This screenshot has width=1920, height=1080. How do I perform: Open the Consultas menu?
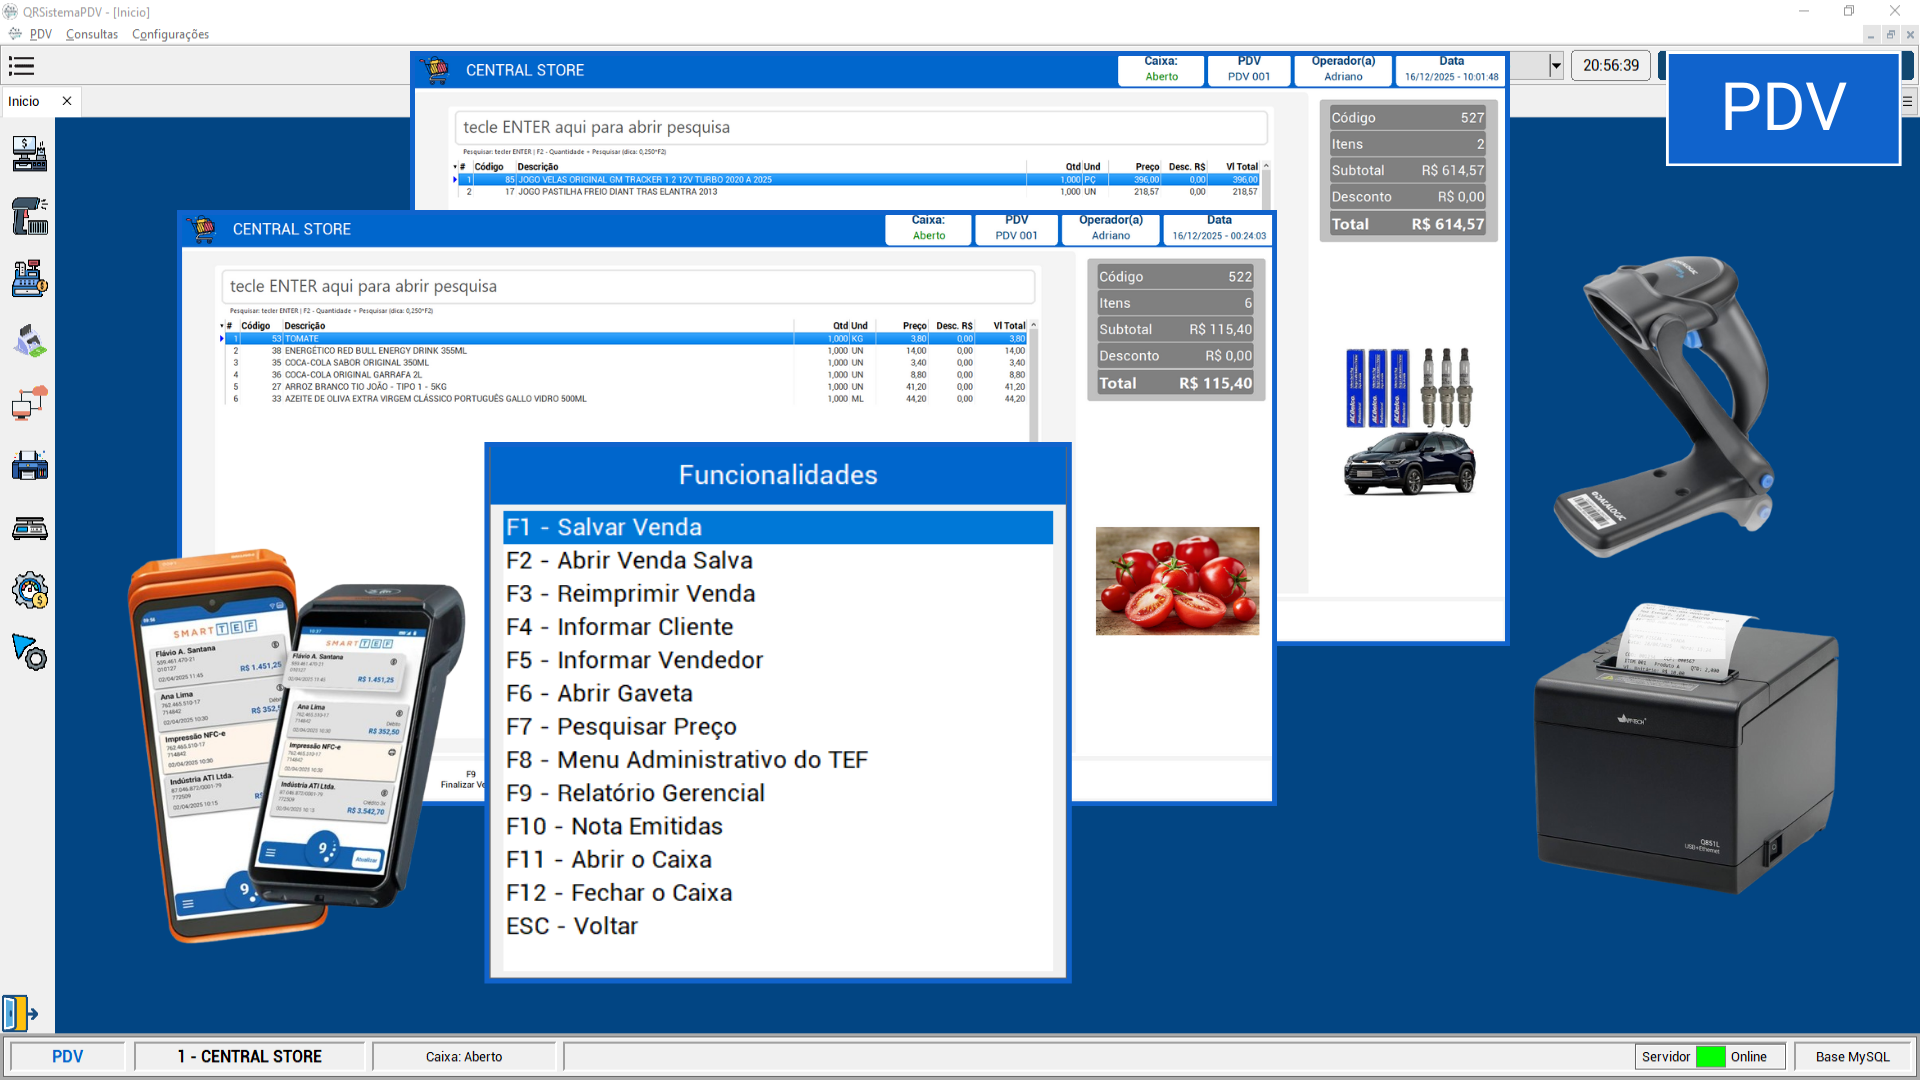coord(91,34)
